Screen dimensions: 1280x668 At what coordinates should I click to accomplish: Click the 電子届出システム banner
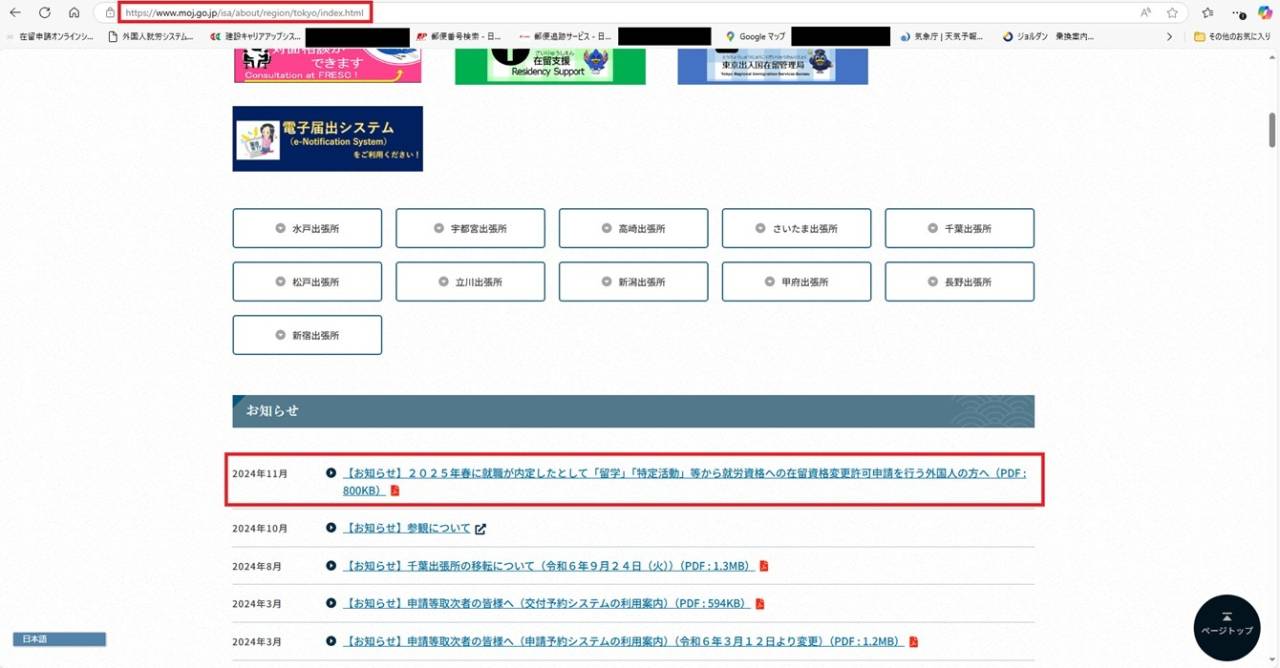[x=327, y=139]
